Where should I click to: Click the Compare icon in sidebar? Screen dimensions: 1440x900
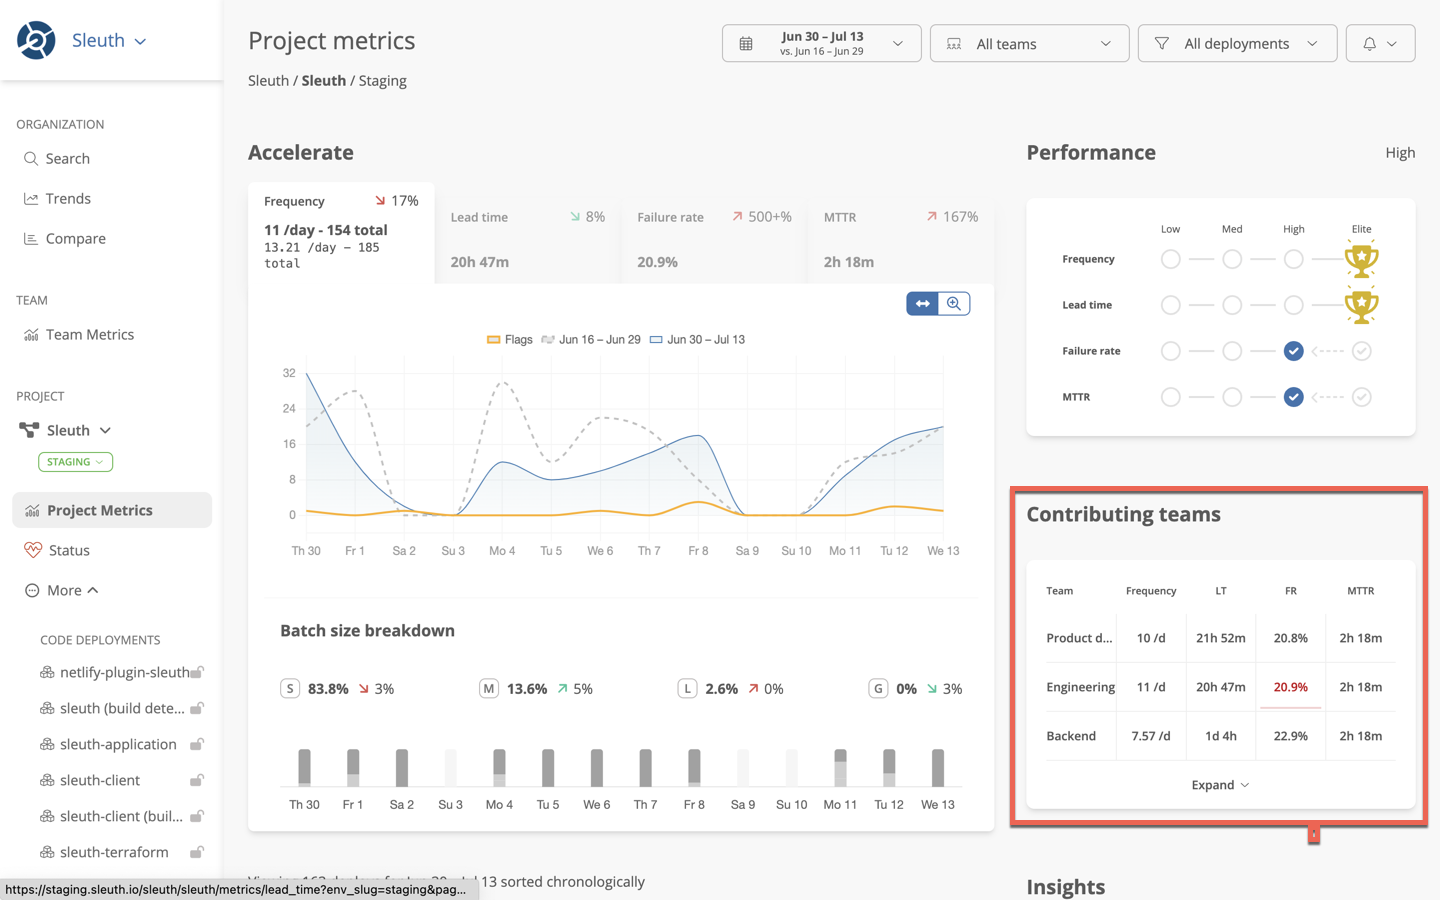[31, 238]
